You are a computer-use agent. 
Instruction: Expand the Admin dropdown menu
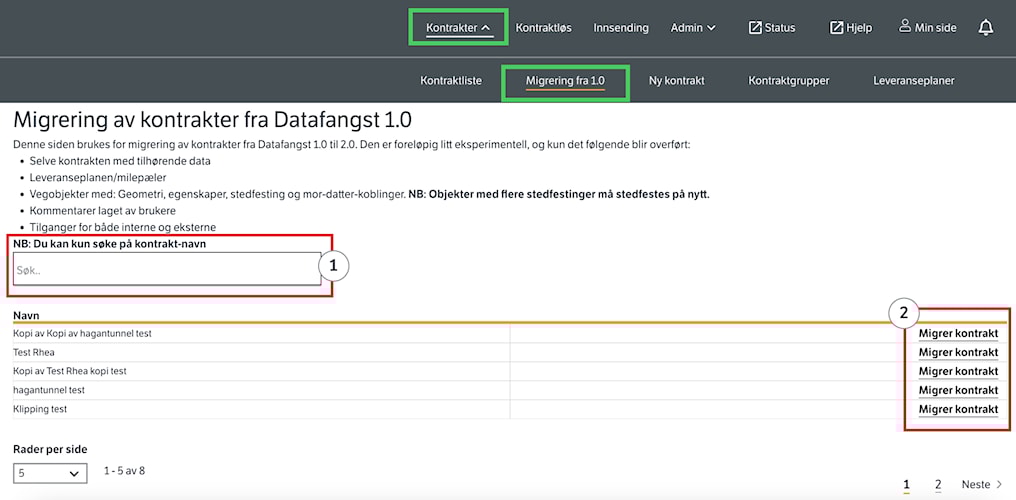pyautogui.click(x=693, y=28)
